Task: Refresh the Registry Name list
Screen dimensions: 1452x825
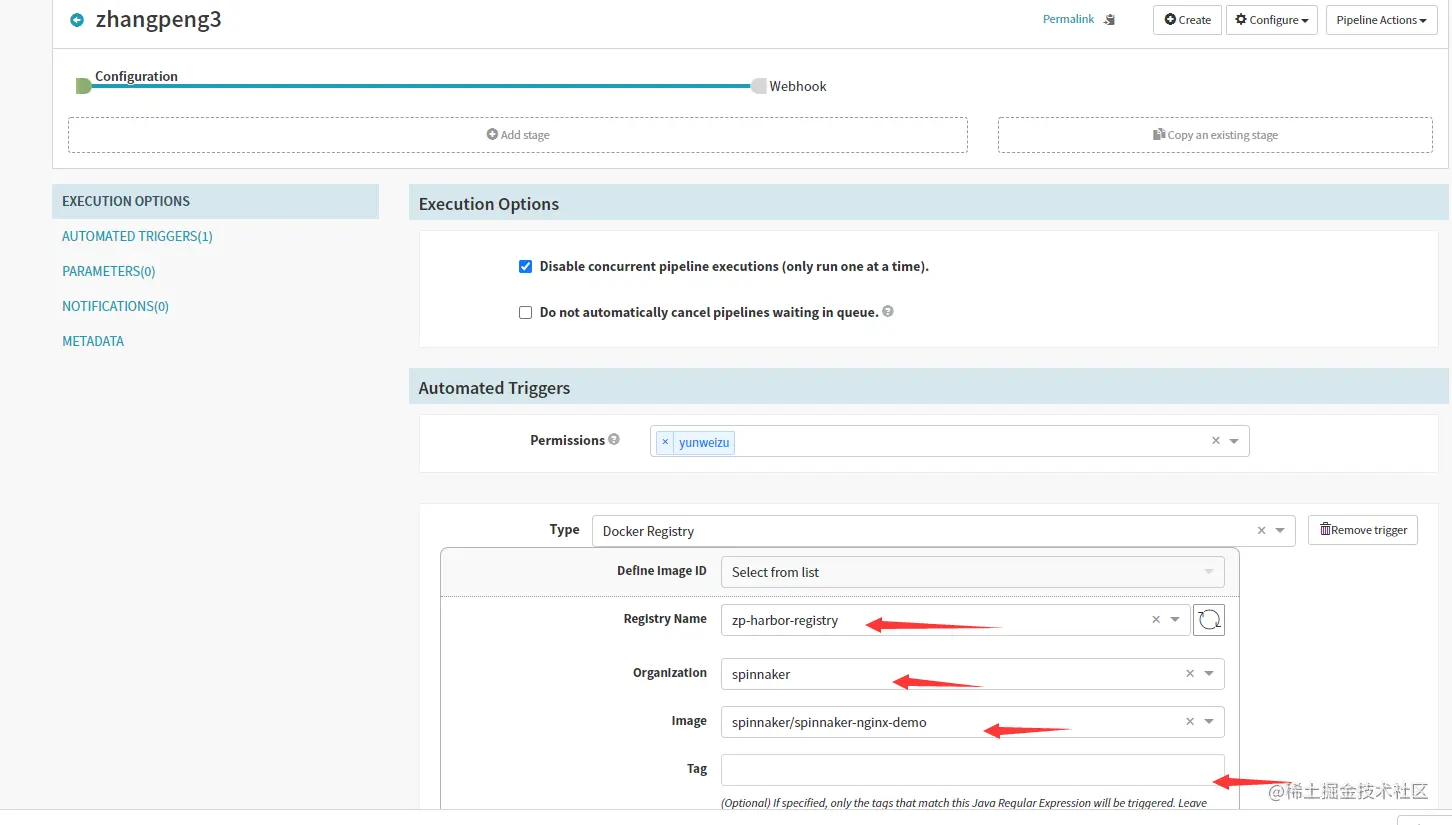Action: click(1209, 620)
